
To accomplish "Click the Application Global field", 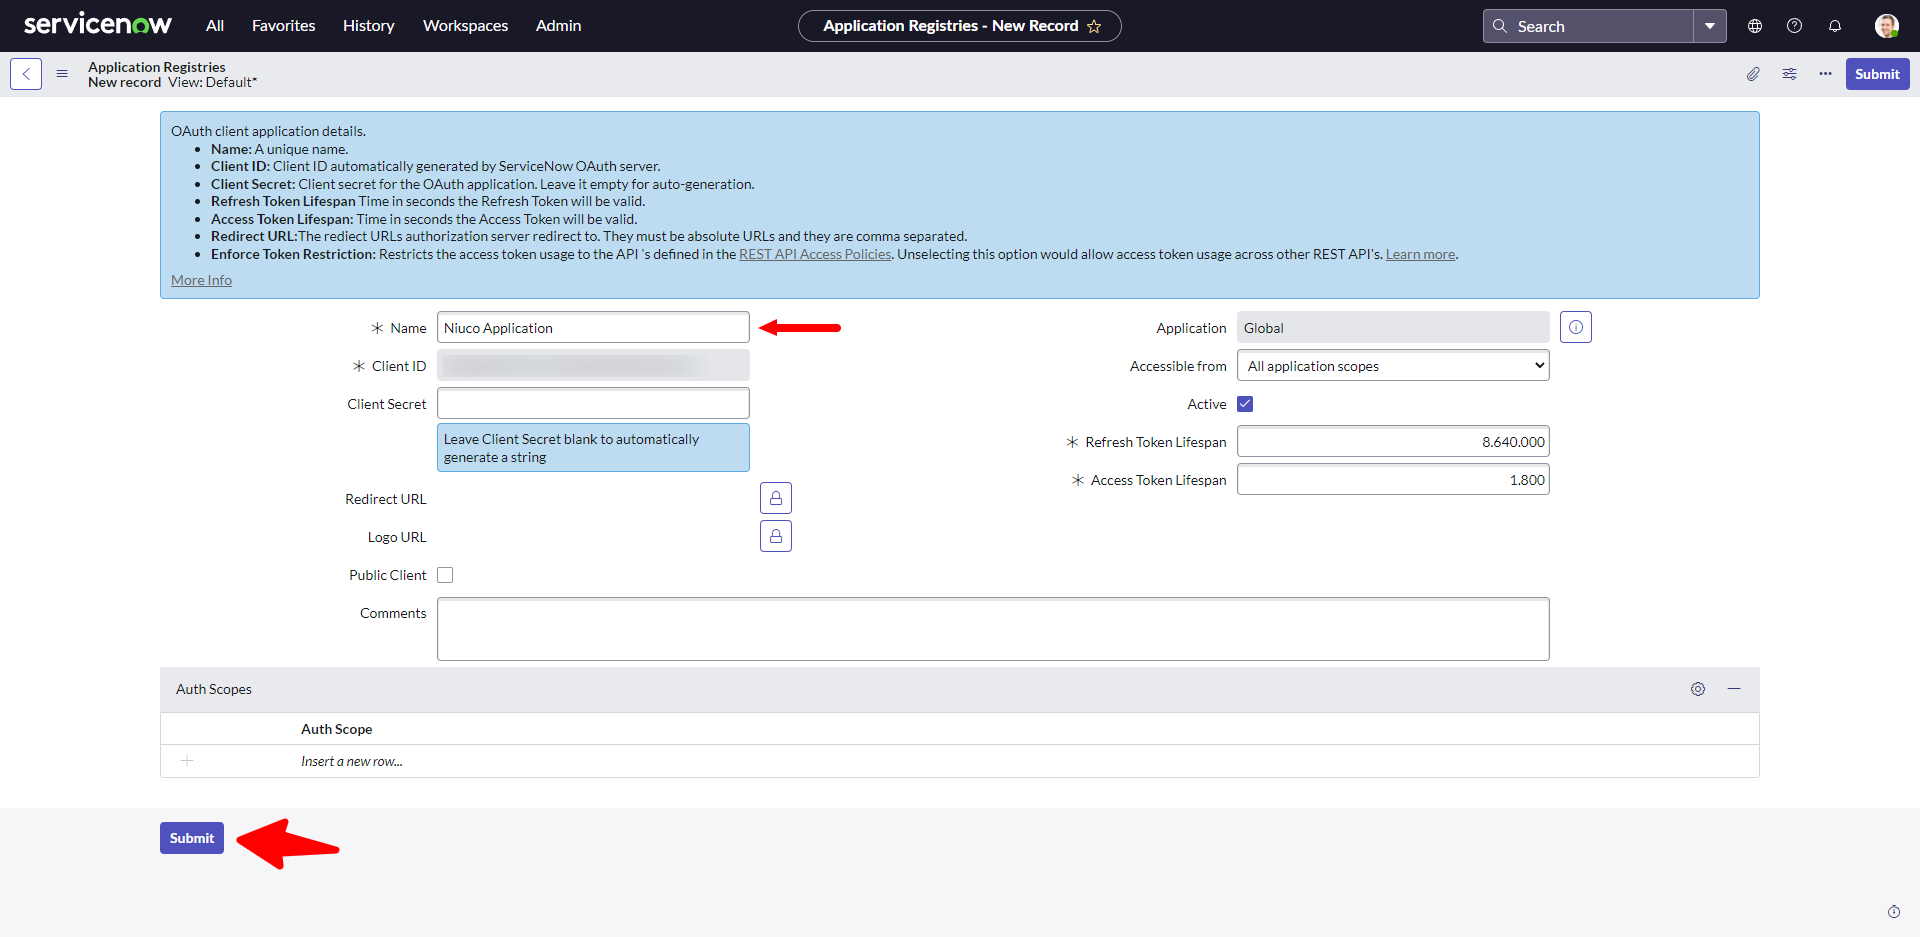I will coord(1393,328).
